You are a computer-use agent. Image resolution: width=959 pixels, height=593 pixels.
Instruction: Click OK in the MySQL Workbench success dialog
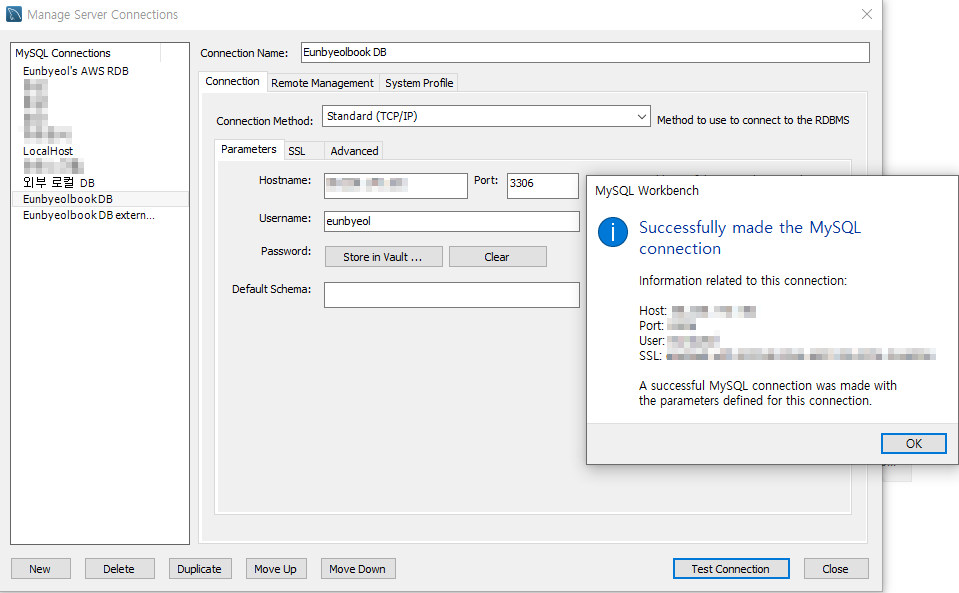913,443
